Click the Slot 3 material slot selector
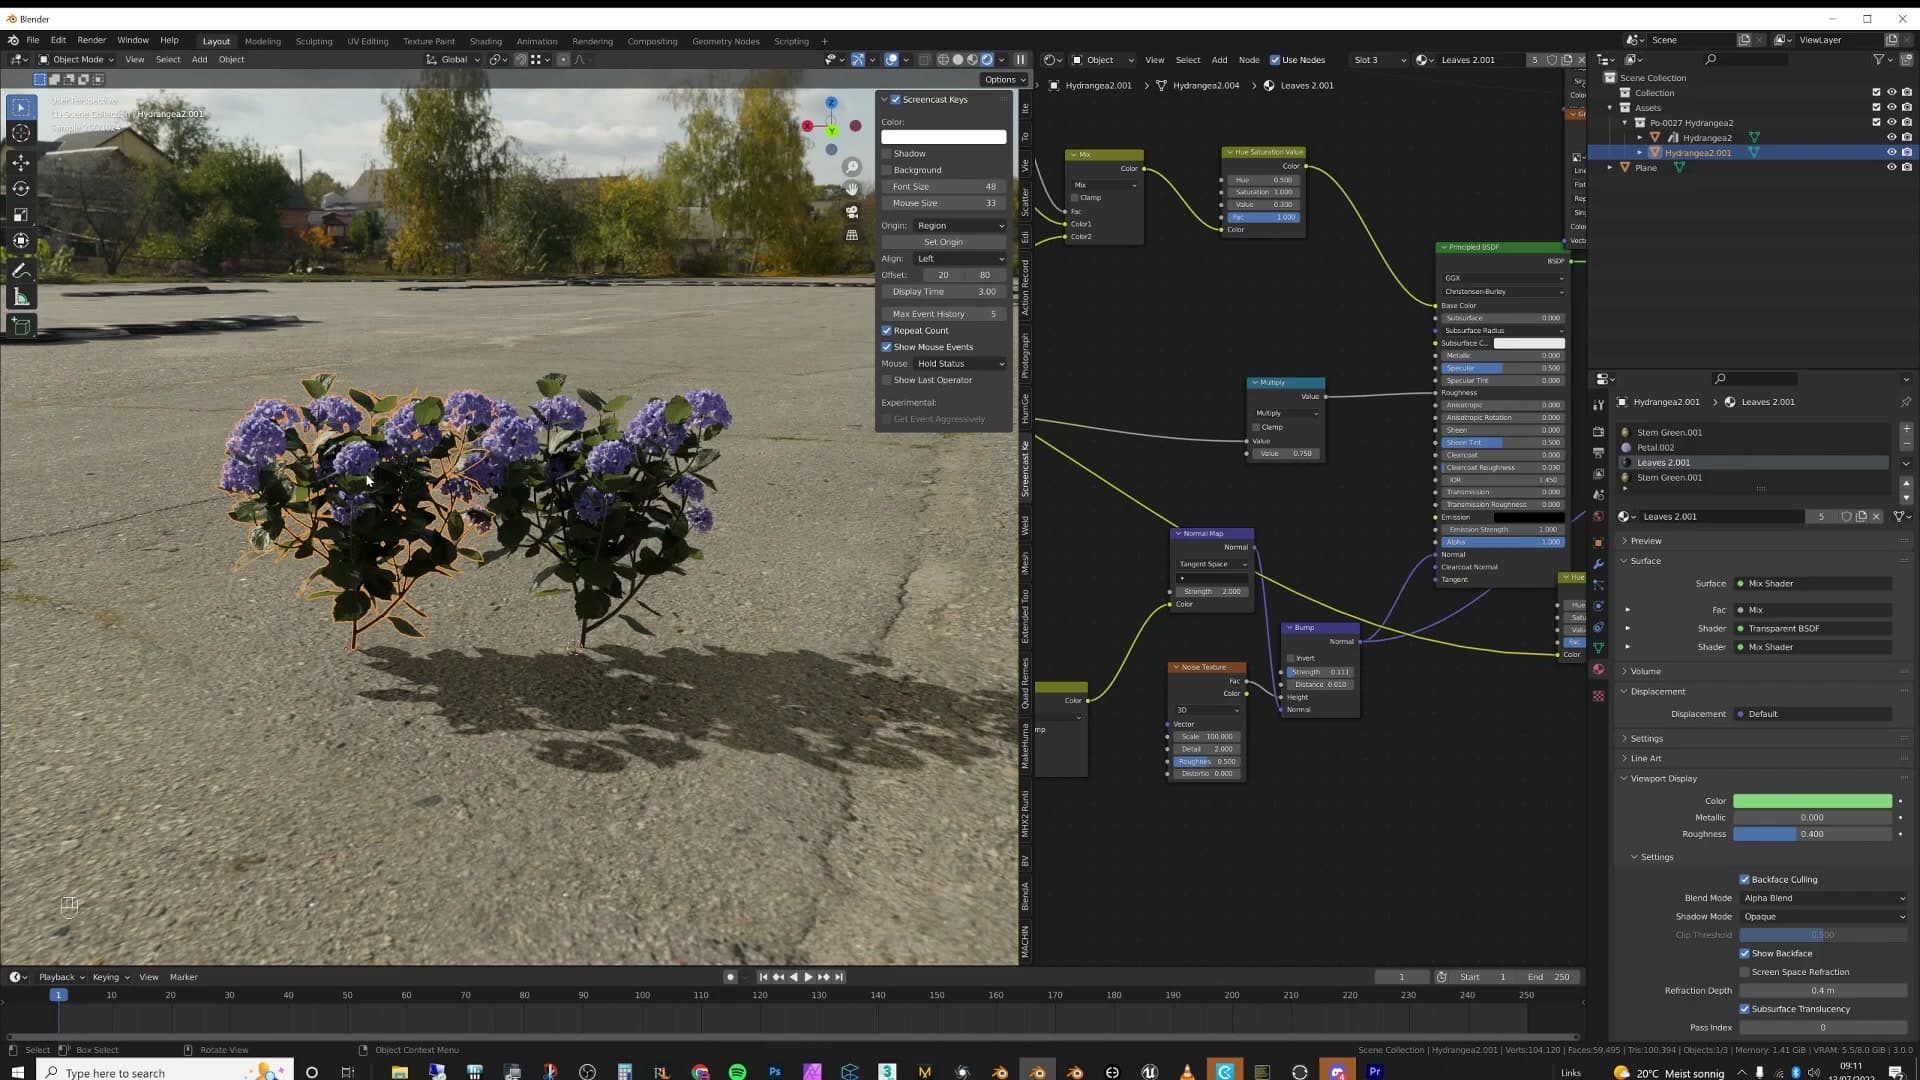The width and height of the screenshot is (1920, 1080). pyautogui.click(x=1379, y=60)
